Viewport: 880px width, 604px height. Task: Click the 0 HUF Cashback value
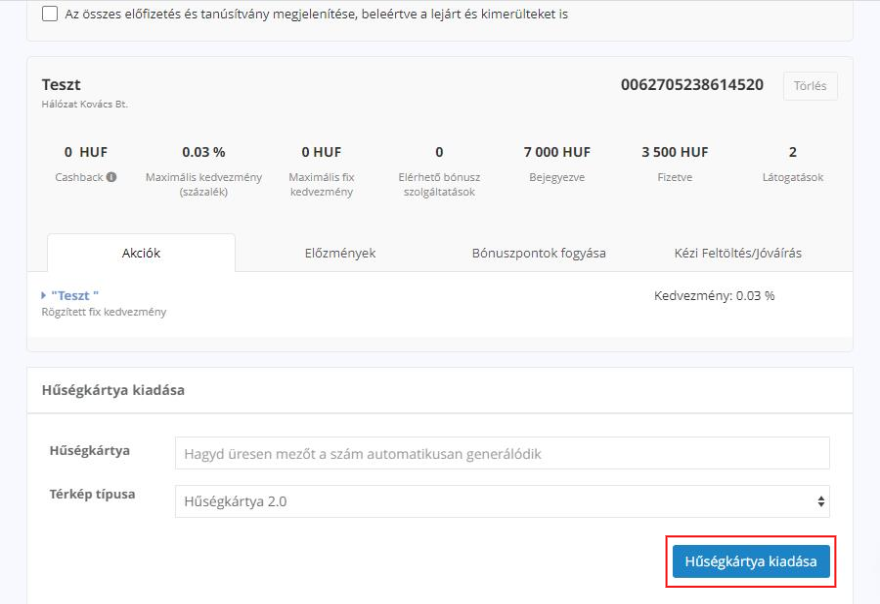click(86, 152)
